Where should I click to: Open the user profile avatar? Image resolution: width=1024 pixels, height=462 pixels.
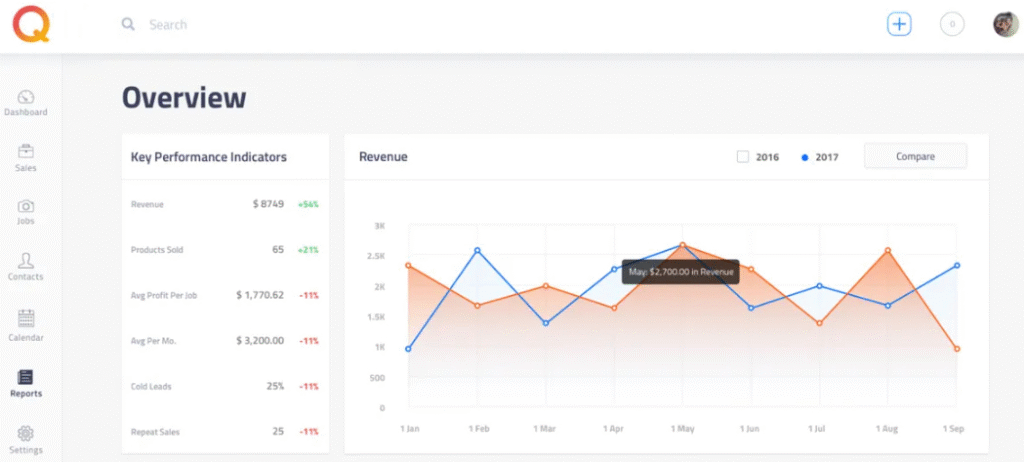[x=1005, y=25]
